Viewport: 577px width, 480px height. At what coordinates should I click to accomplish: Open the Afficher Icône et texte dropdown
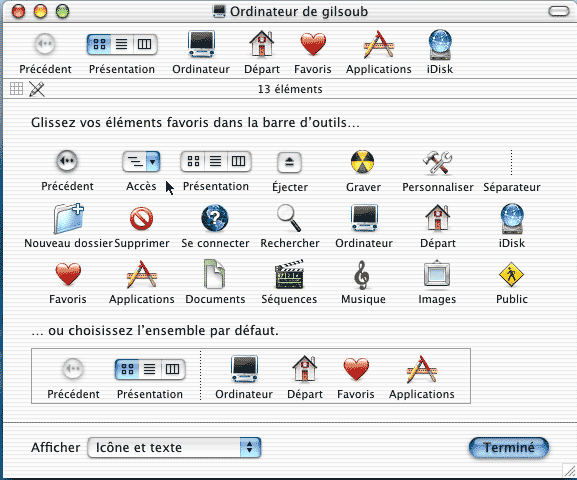click(x=174, y=447)
